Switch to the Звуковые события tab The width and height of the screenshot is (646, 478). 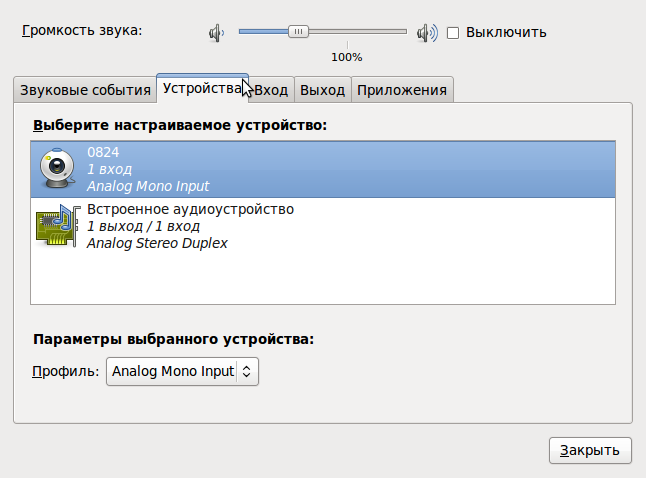point(85,89)
